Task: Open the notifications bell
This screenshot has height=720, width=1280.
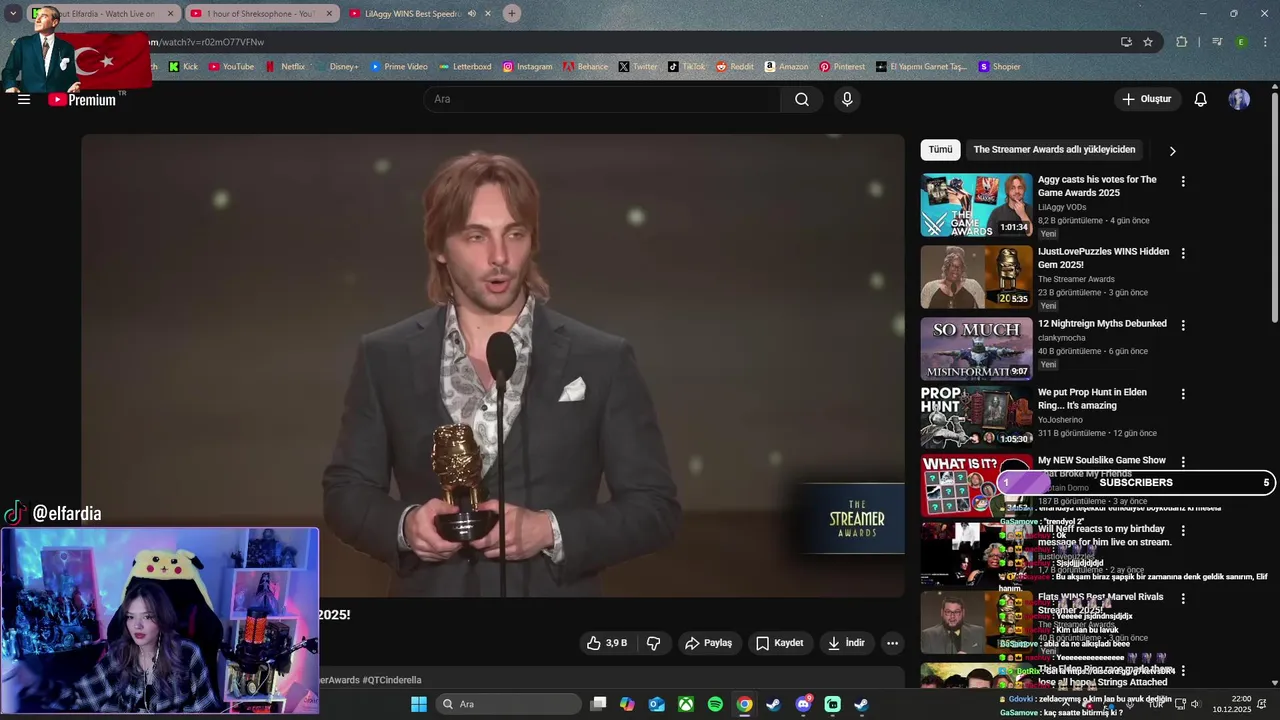Action: [1201, 99]
